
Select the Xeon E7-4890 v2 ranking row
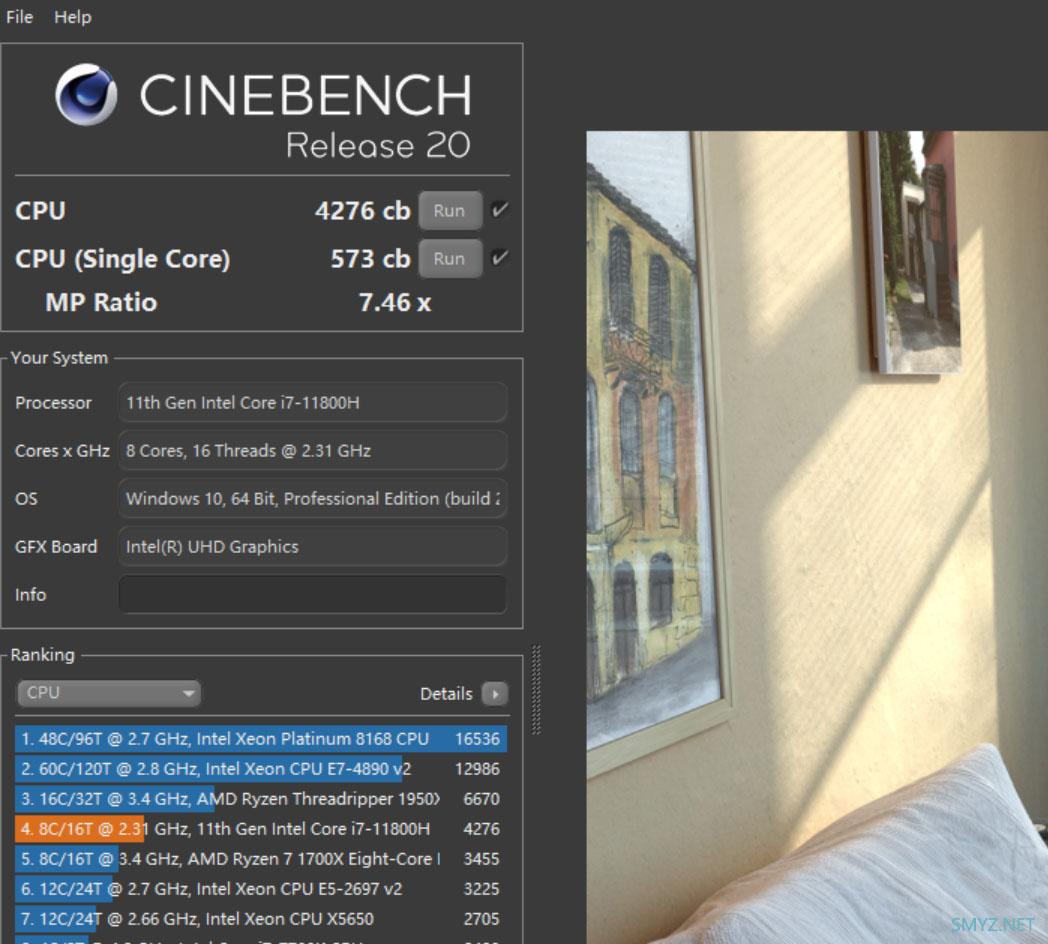(x=260, y=769)
